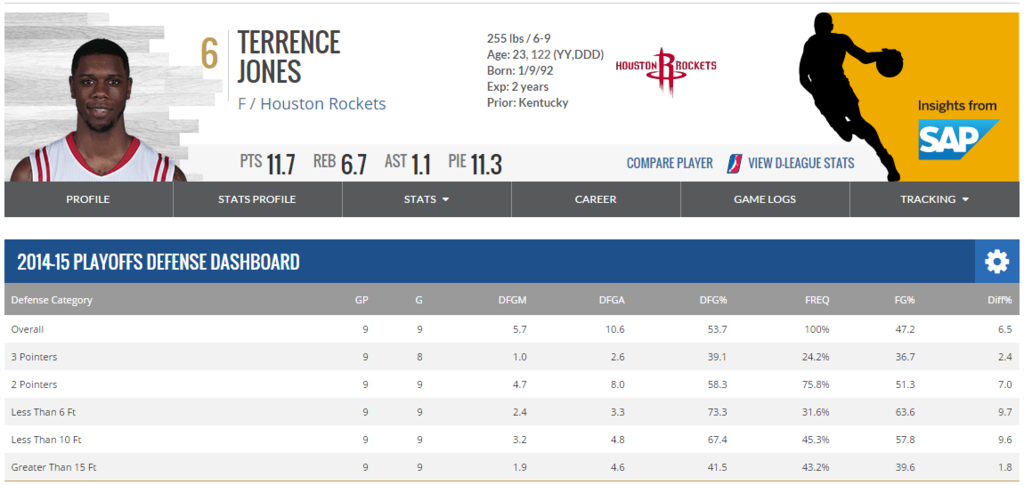This screenshot has height=485, width=1024.
Task: Go to the Game Logs tab
Action: click(765, 200)
